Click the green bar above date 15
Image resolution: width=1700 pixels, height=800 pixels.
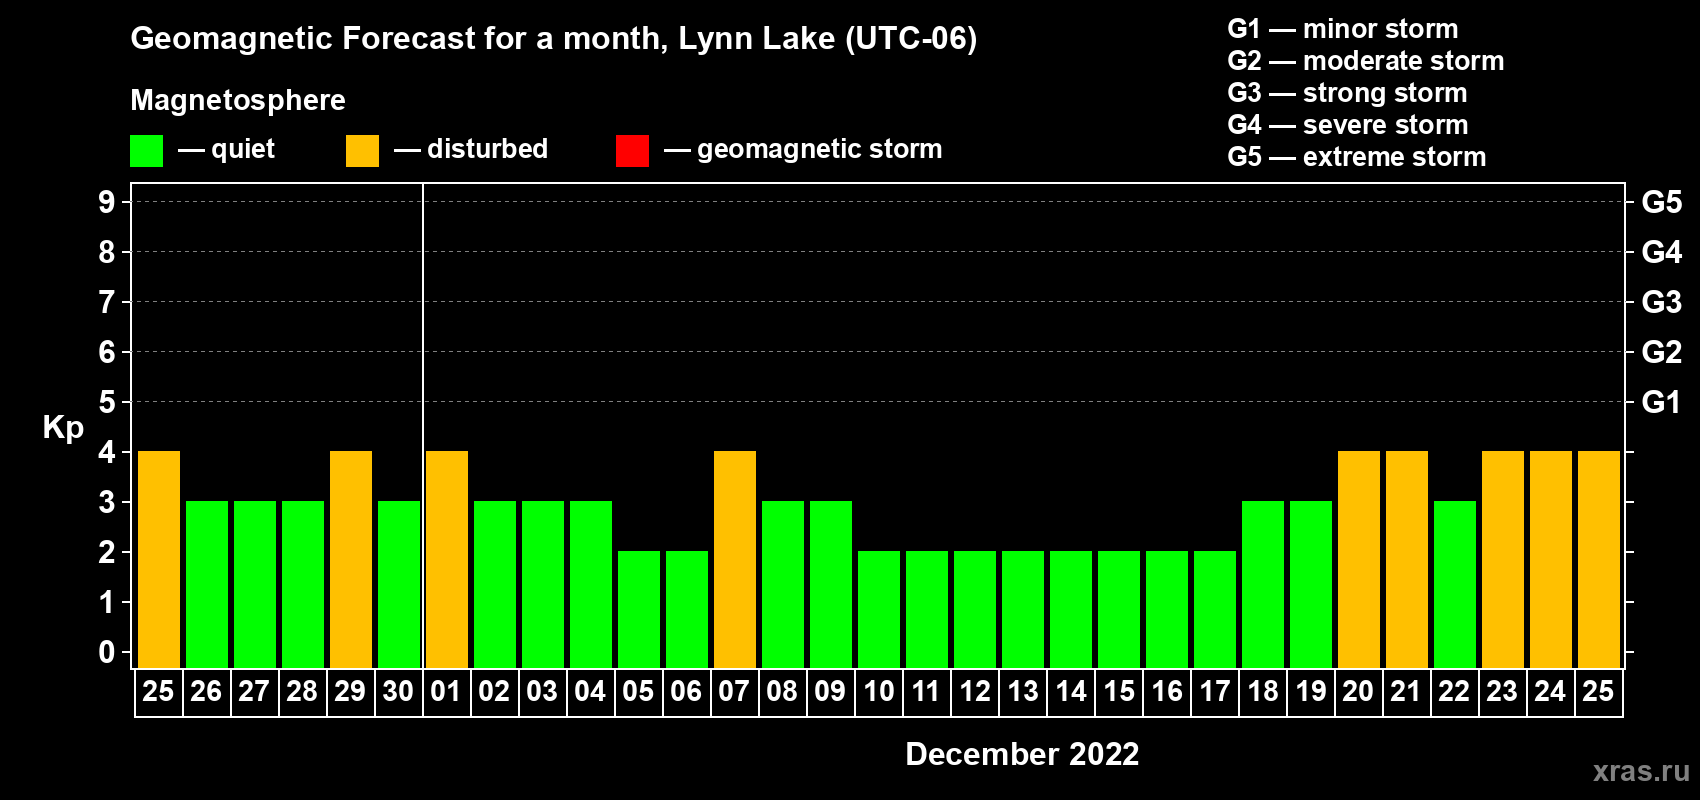pos(1119,610)
